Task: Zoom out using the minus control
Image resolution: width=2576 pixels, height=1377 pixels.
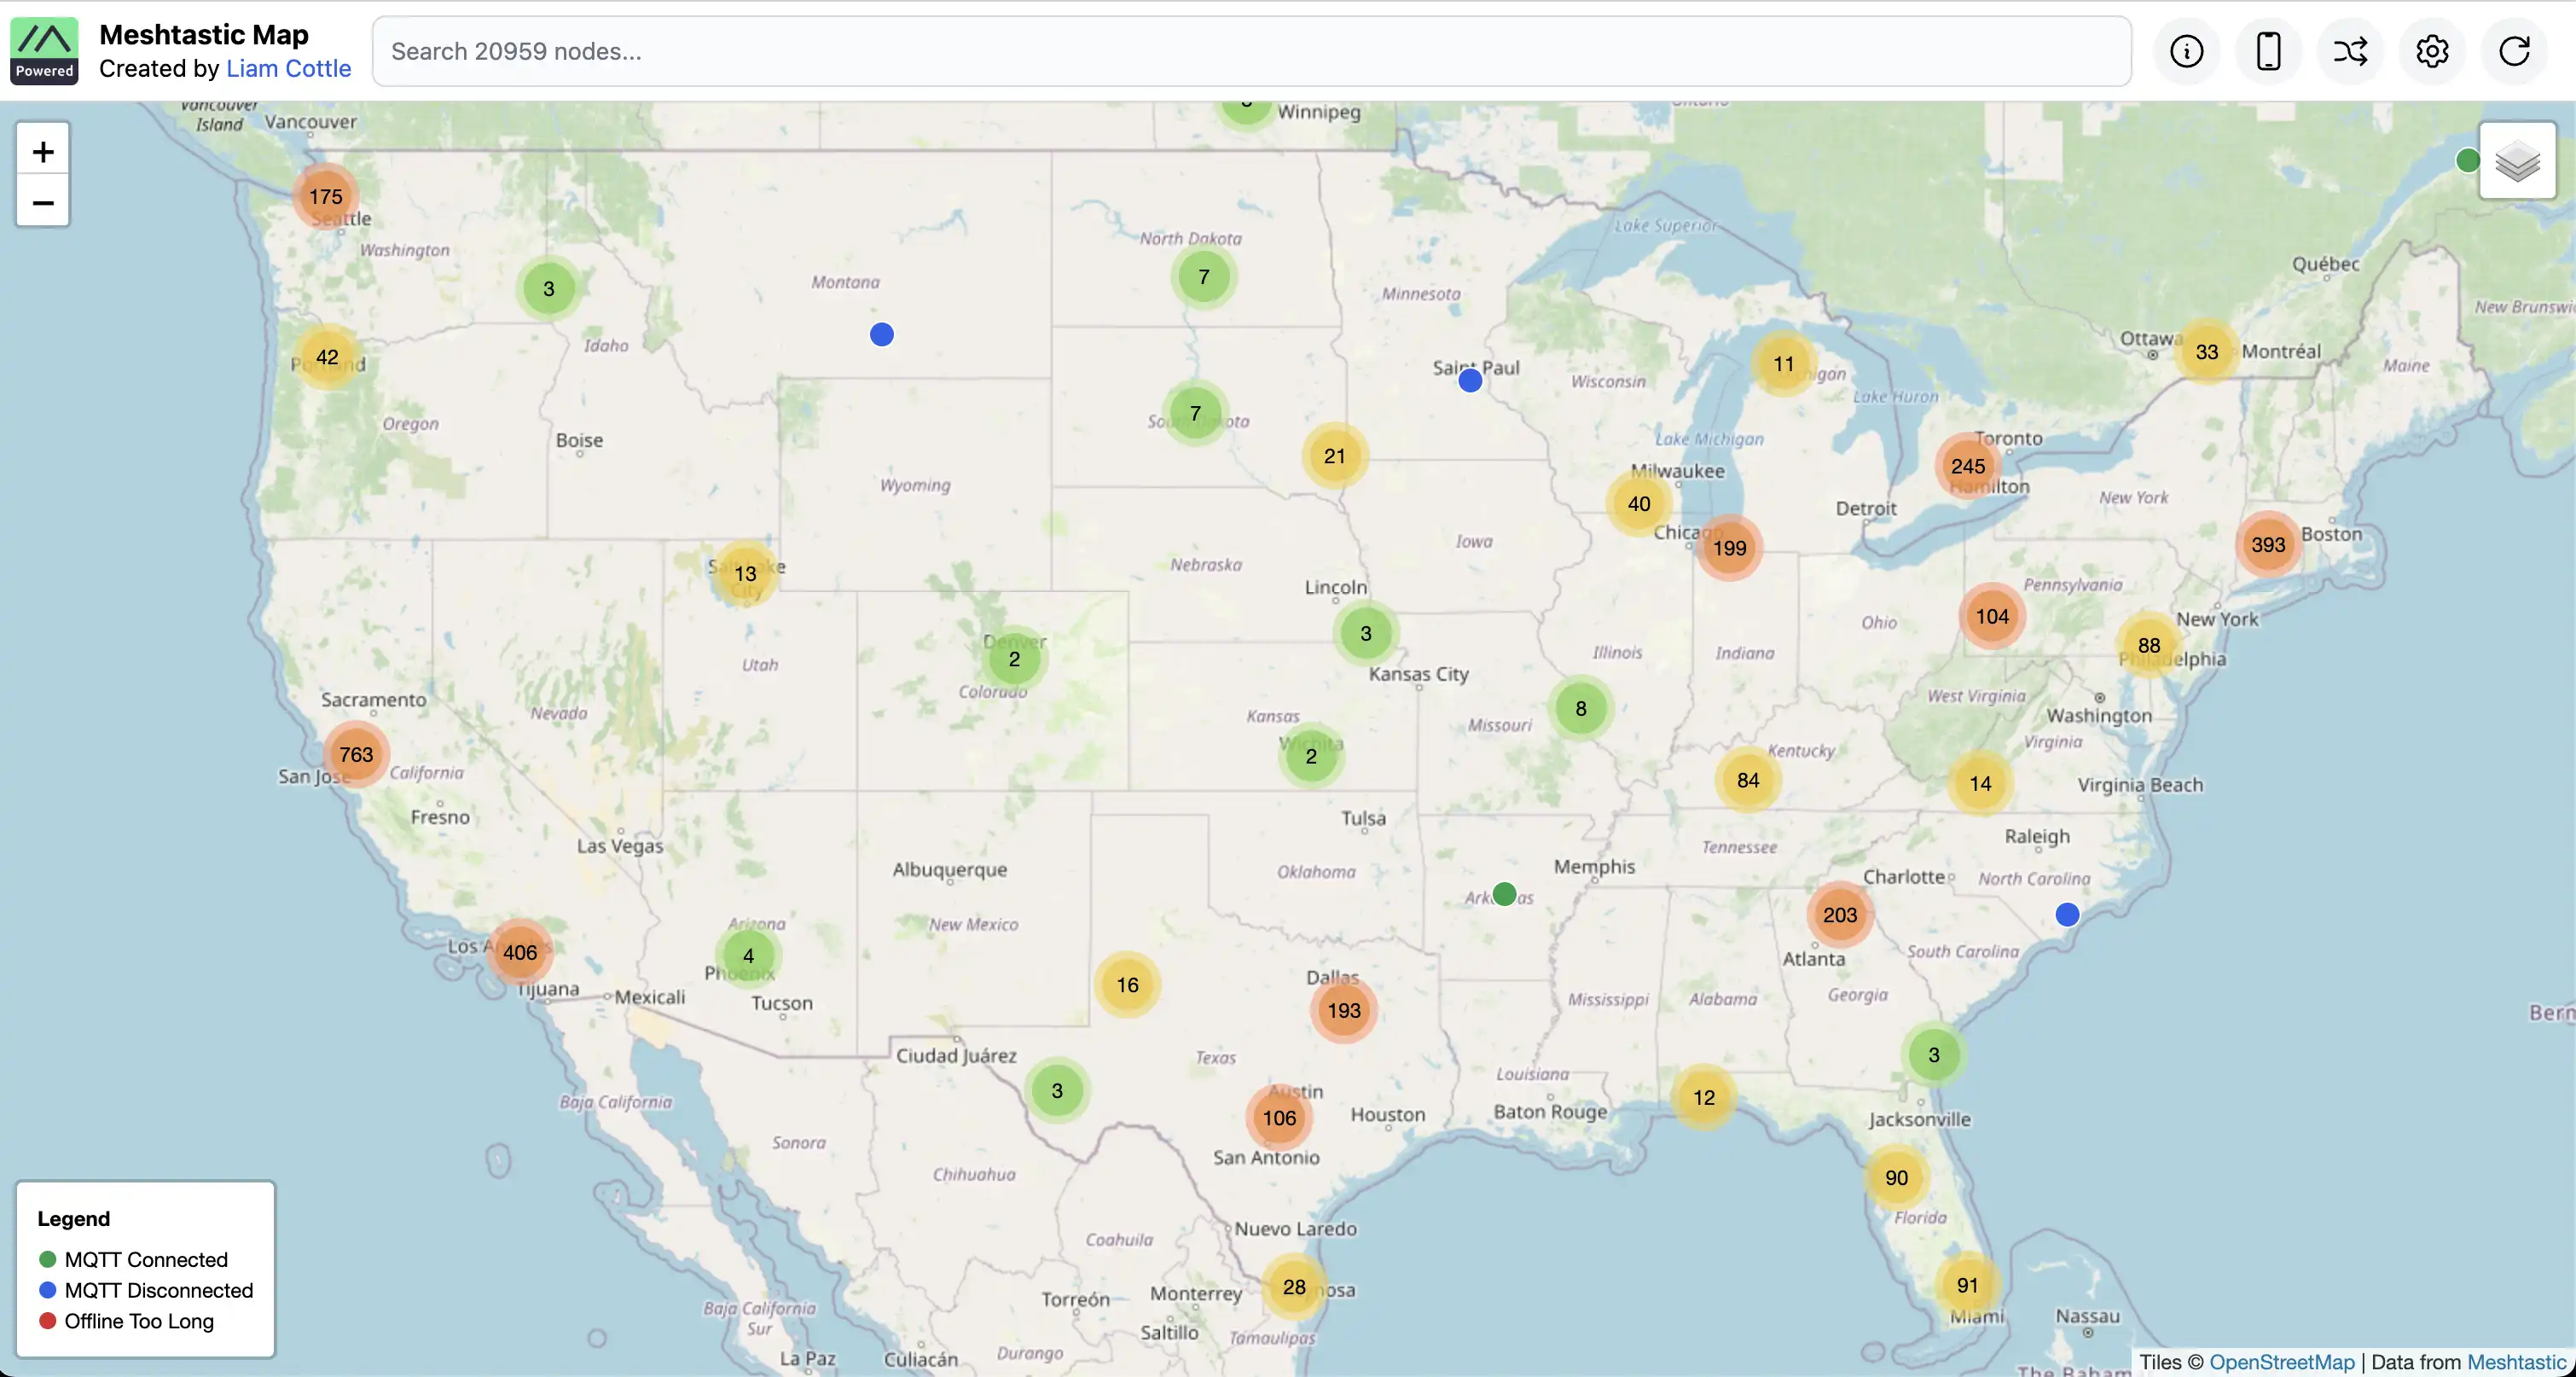Action: click(x=42, y=203)
